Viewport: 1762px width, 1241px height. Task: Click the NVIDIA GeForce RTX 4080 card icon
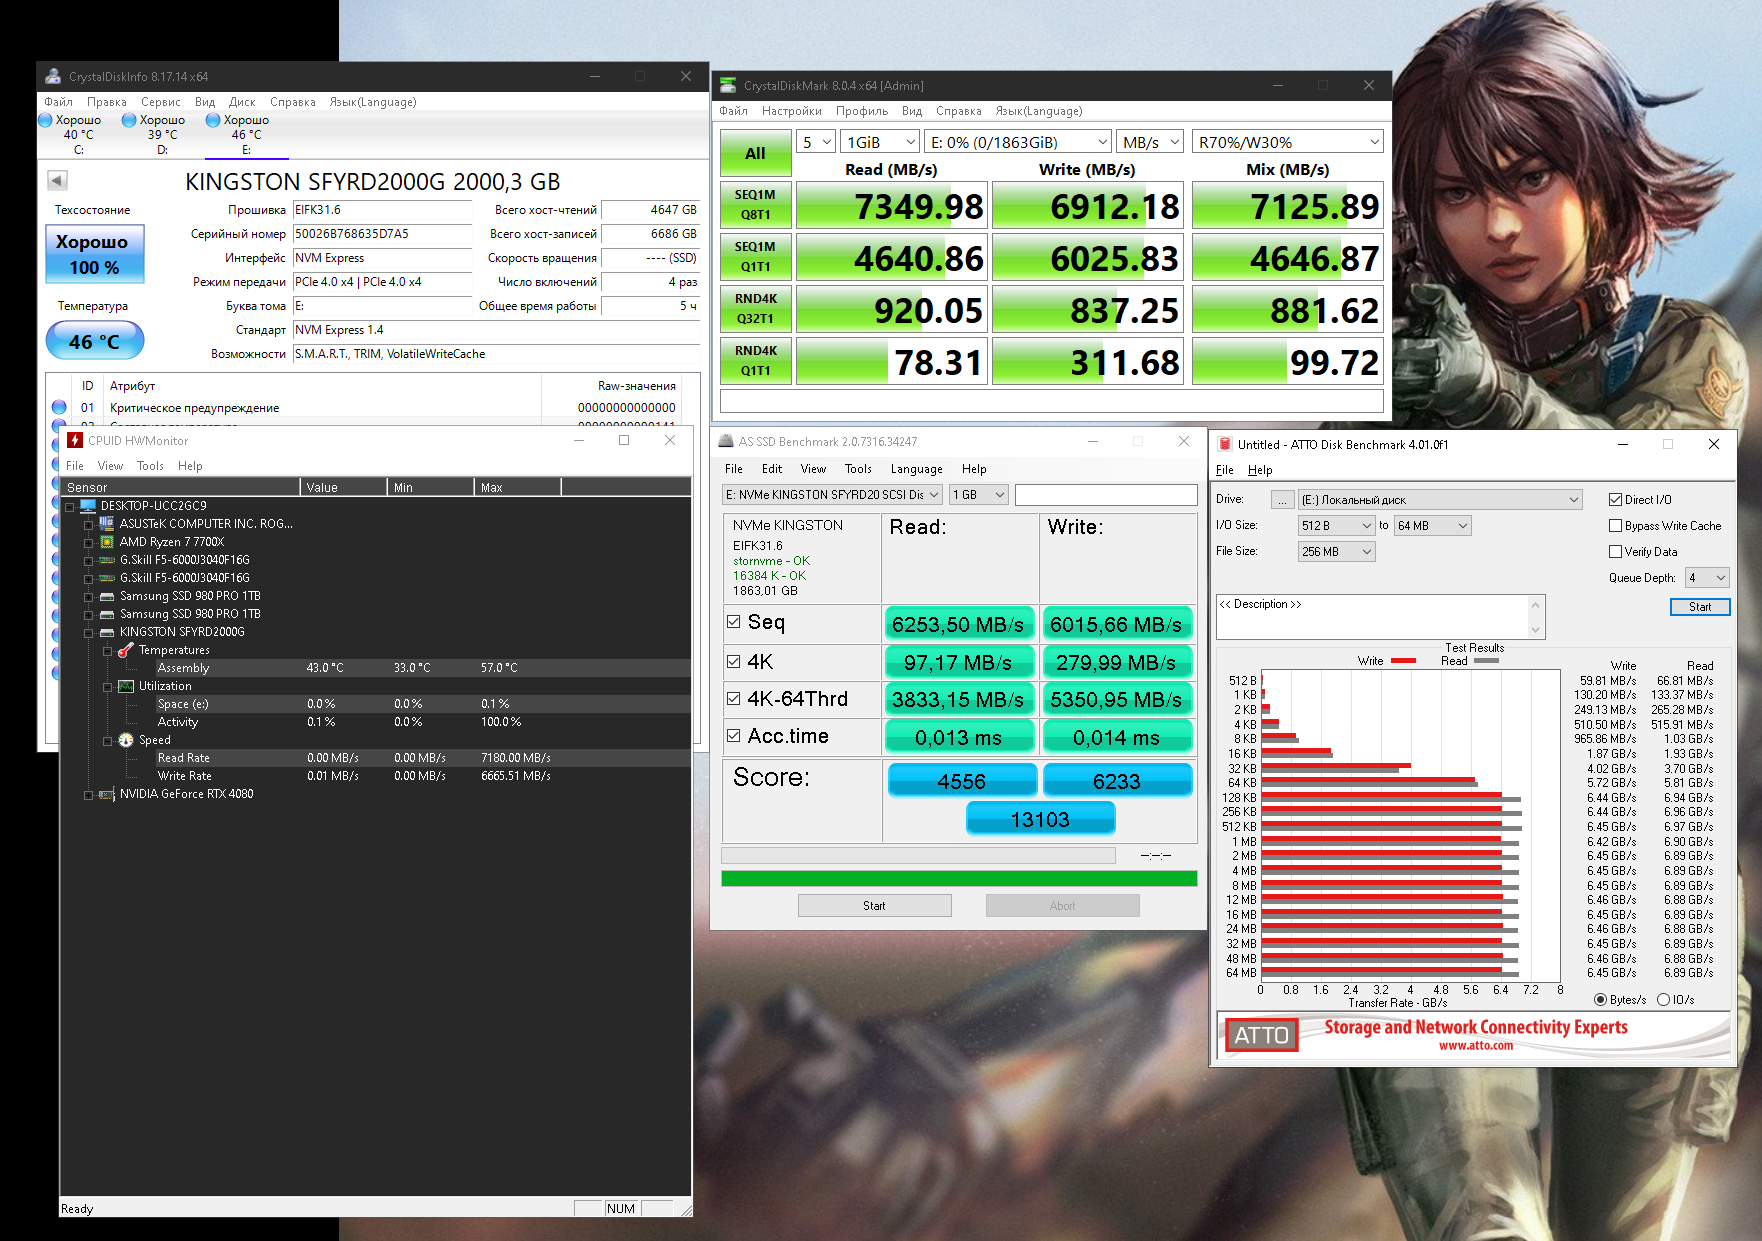click(107, 794)
